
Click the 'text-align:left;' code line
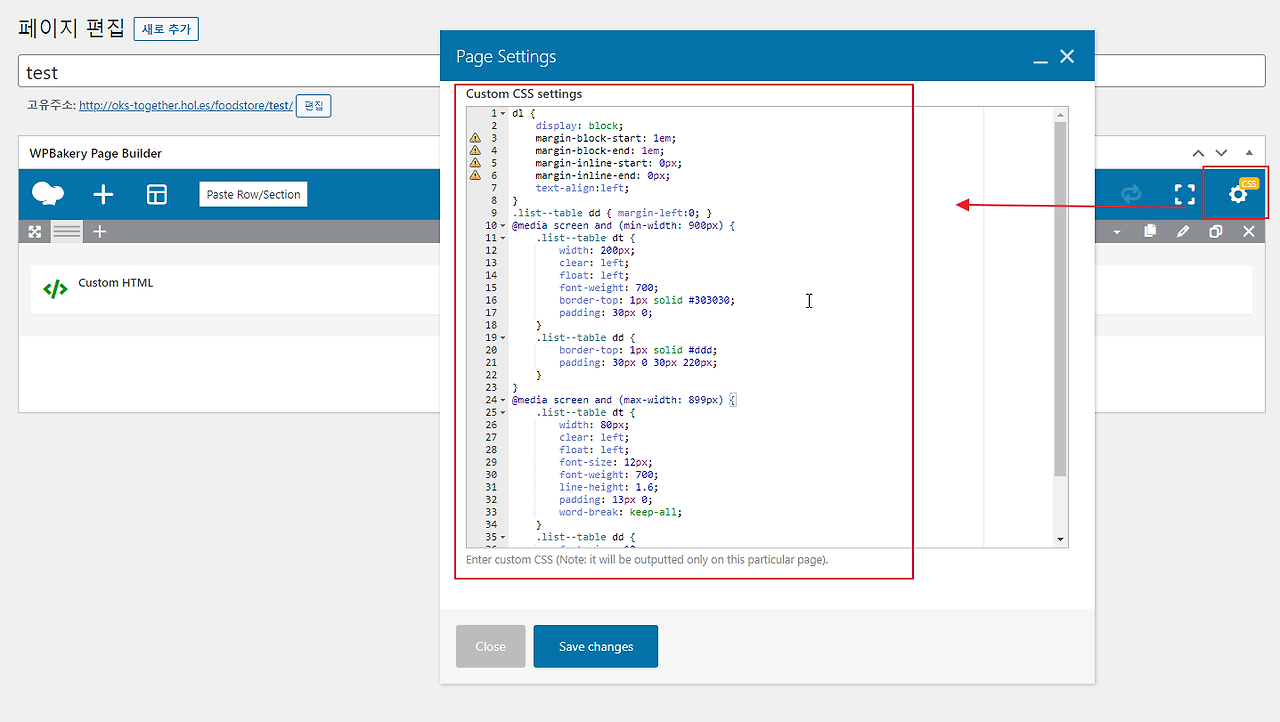(582, 188)
